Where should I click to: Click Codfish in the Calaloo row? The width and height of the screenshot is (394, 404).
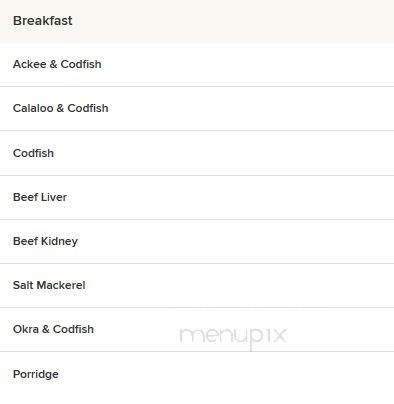coord(88,108)
